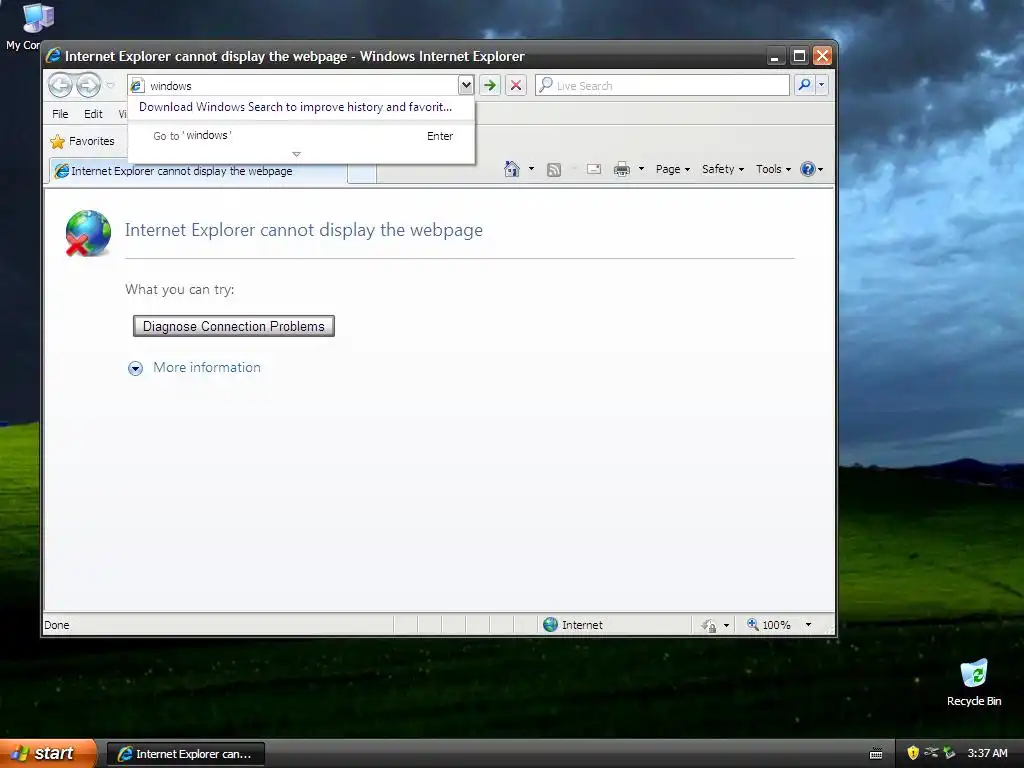This screenshot has height=768, width=1024.
Task: Minimize the Internet Explorer window
Action: 775,56
